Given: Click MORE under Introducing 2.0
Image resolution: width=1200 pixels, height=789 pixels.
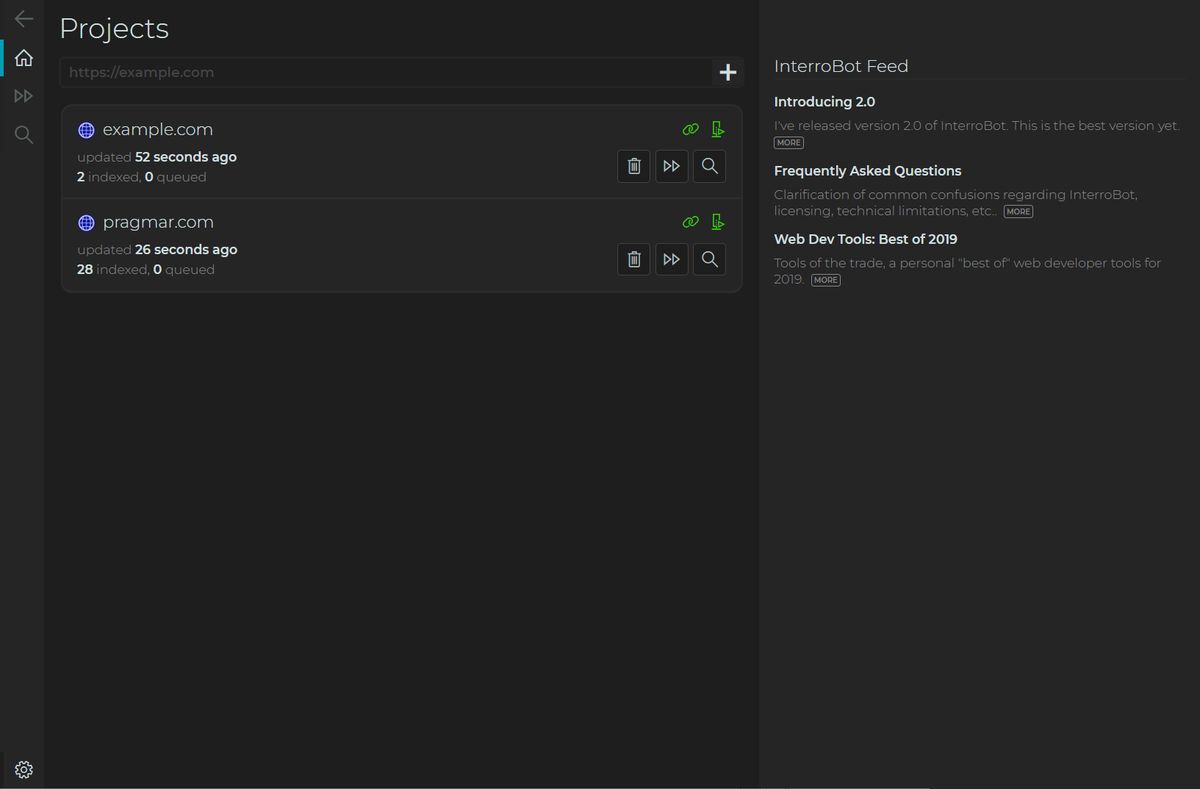Looking at the screenshot, I should coord(788,143).
